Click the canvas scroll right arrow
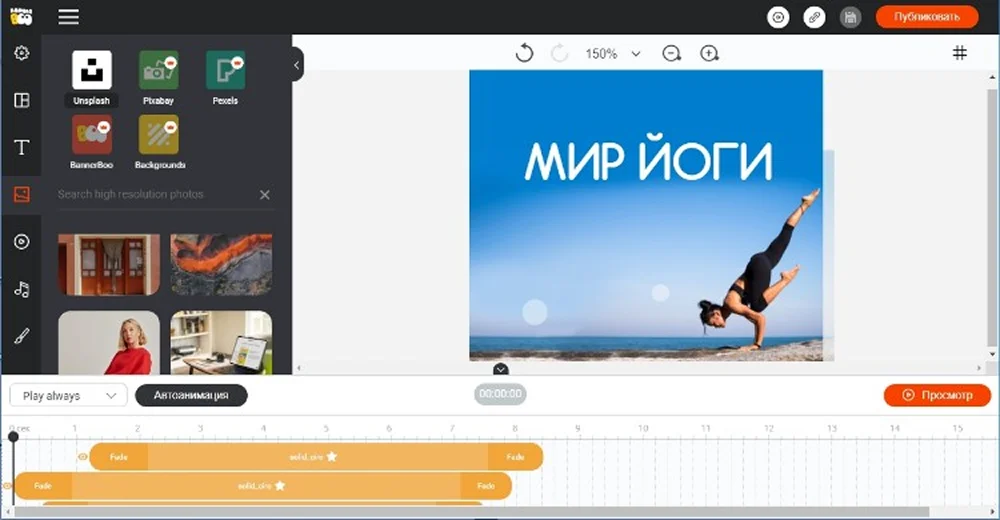Viewport: 1000px width, 520px height. (979, 368)
